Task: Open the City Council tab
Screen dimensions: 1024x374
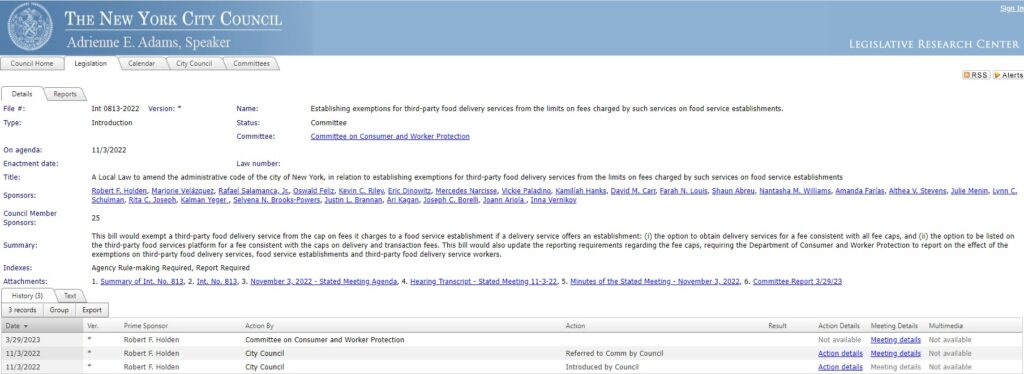Action: coord(194,63)
